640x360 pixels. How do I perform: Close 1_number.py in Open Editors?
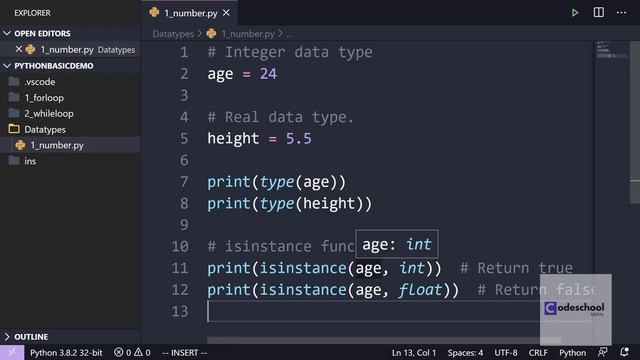coord(18,49)
